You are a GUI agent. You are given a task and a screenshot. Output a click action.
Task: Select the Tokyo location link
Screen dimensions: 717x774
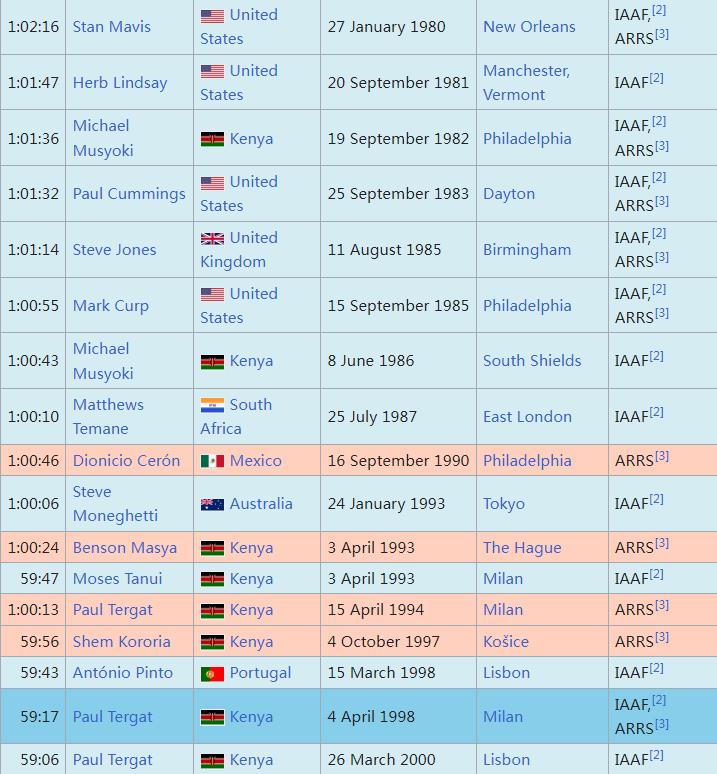(504, 504)
